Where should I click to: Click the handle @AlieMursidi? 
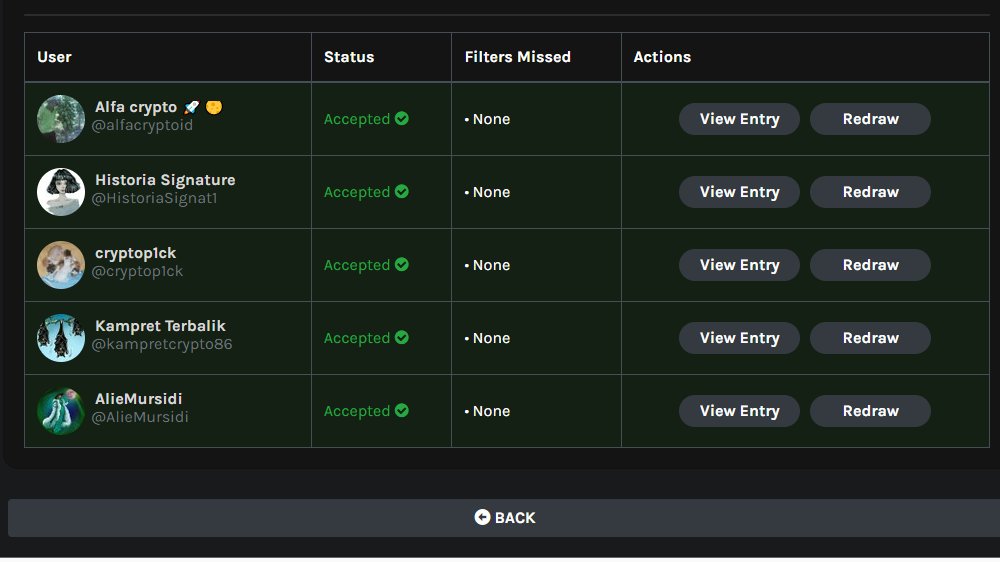click(140, 417)
